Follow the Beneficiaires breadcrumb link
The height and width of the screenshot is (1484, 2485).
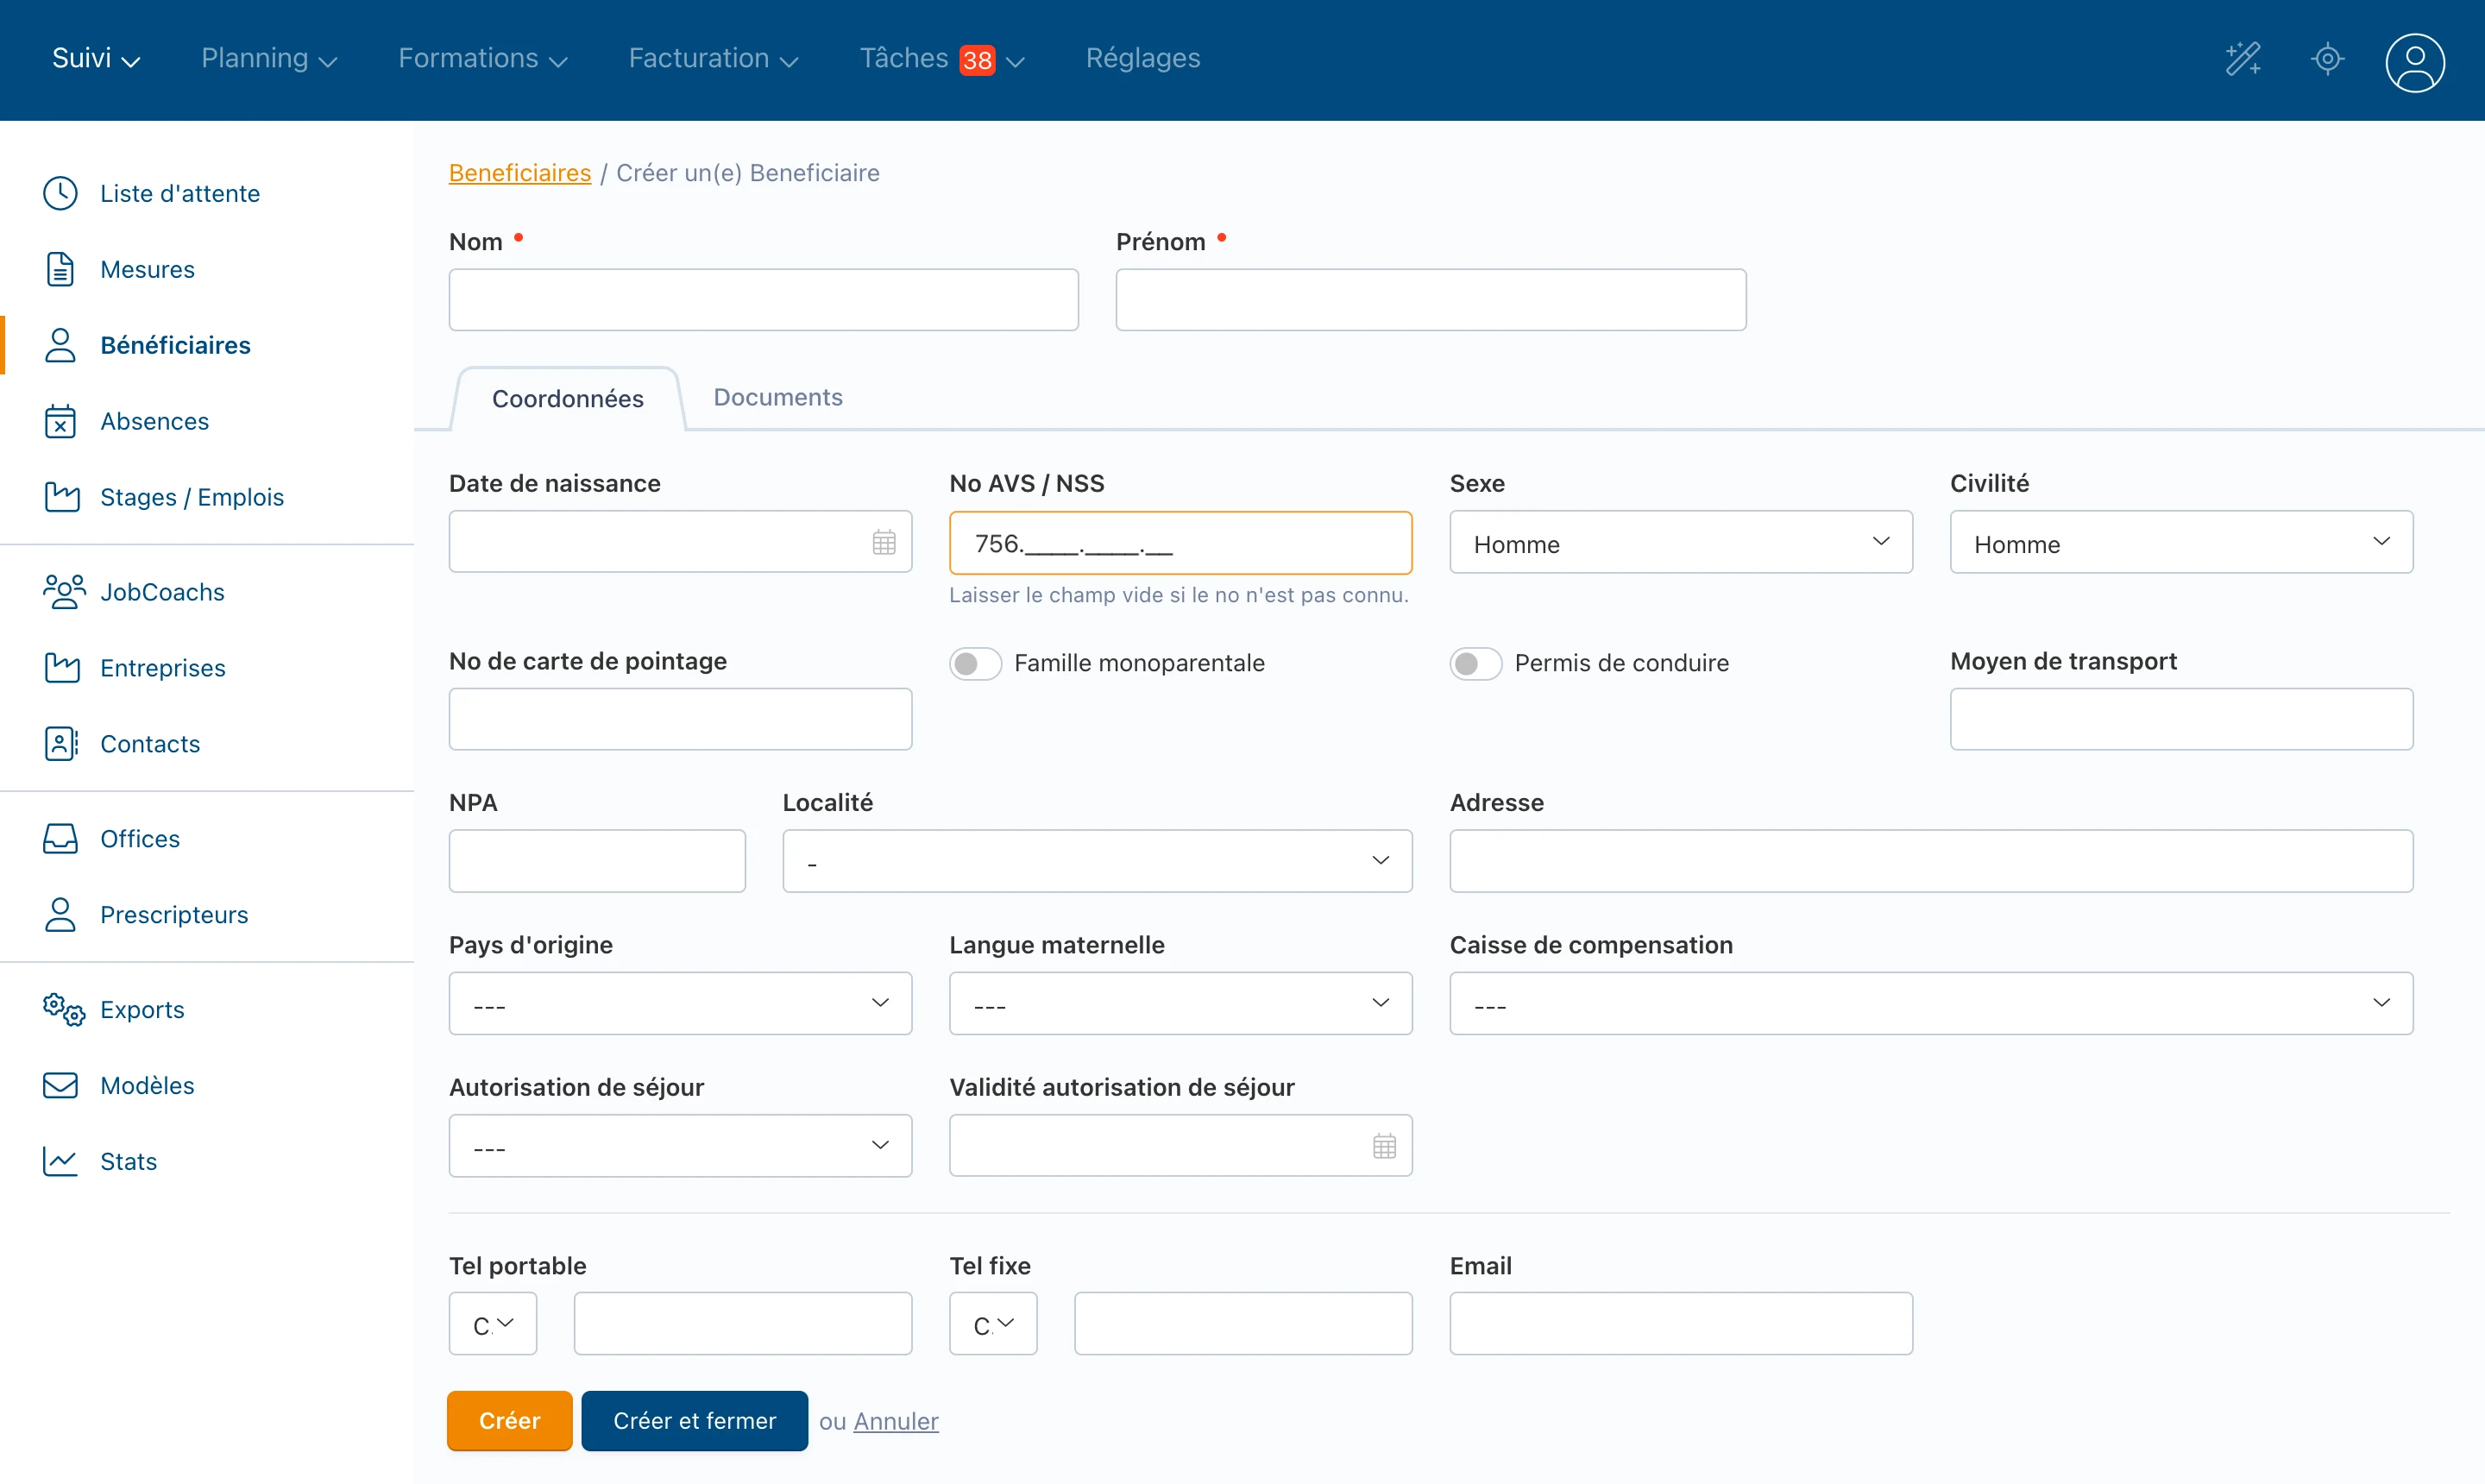[519, 172]
